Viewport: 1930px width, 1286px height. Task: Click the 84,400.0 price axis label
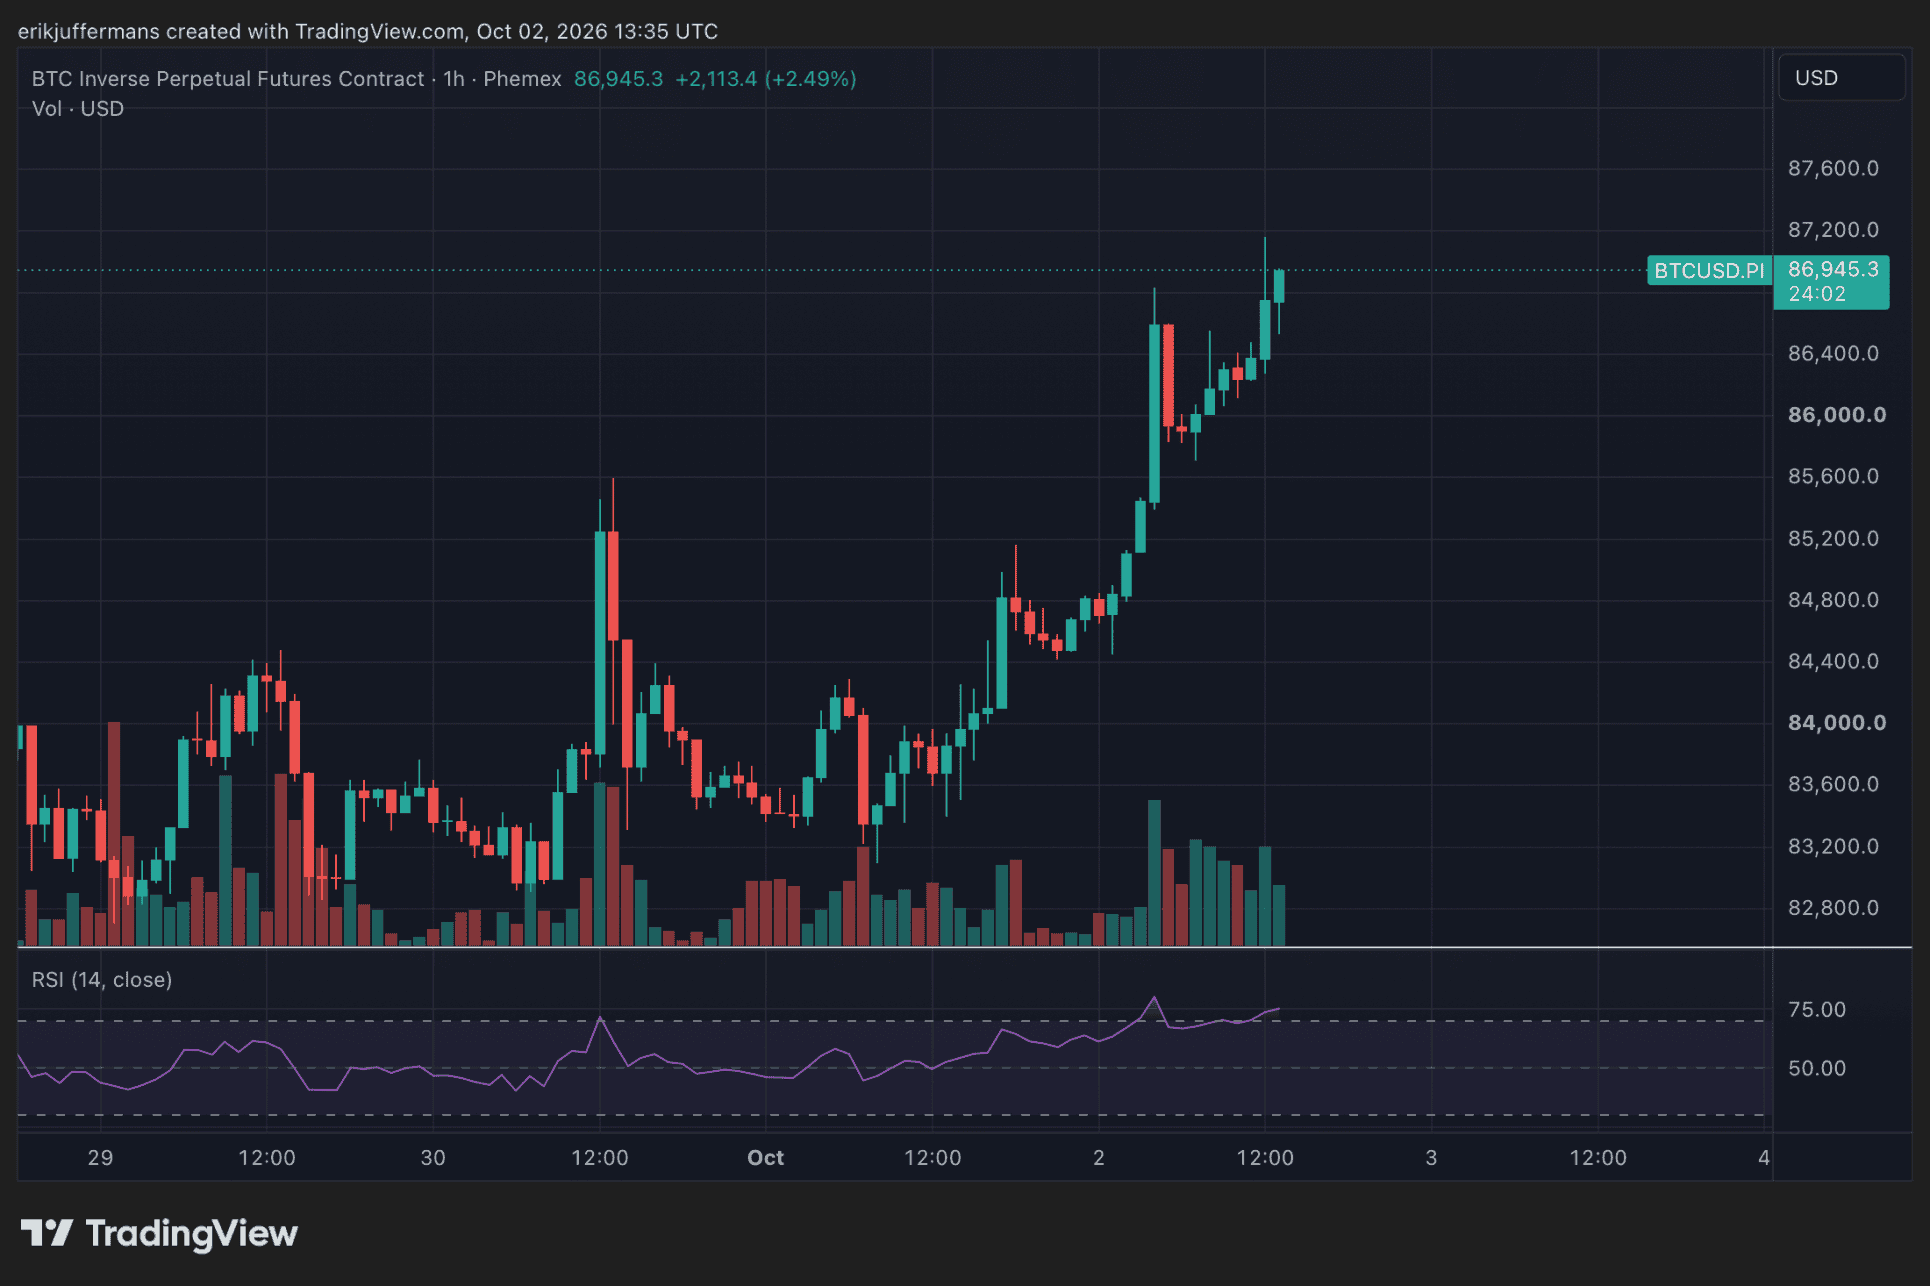click(x=1833, y=661)
